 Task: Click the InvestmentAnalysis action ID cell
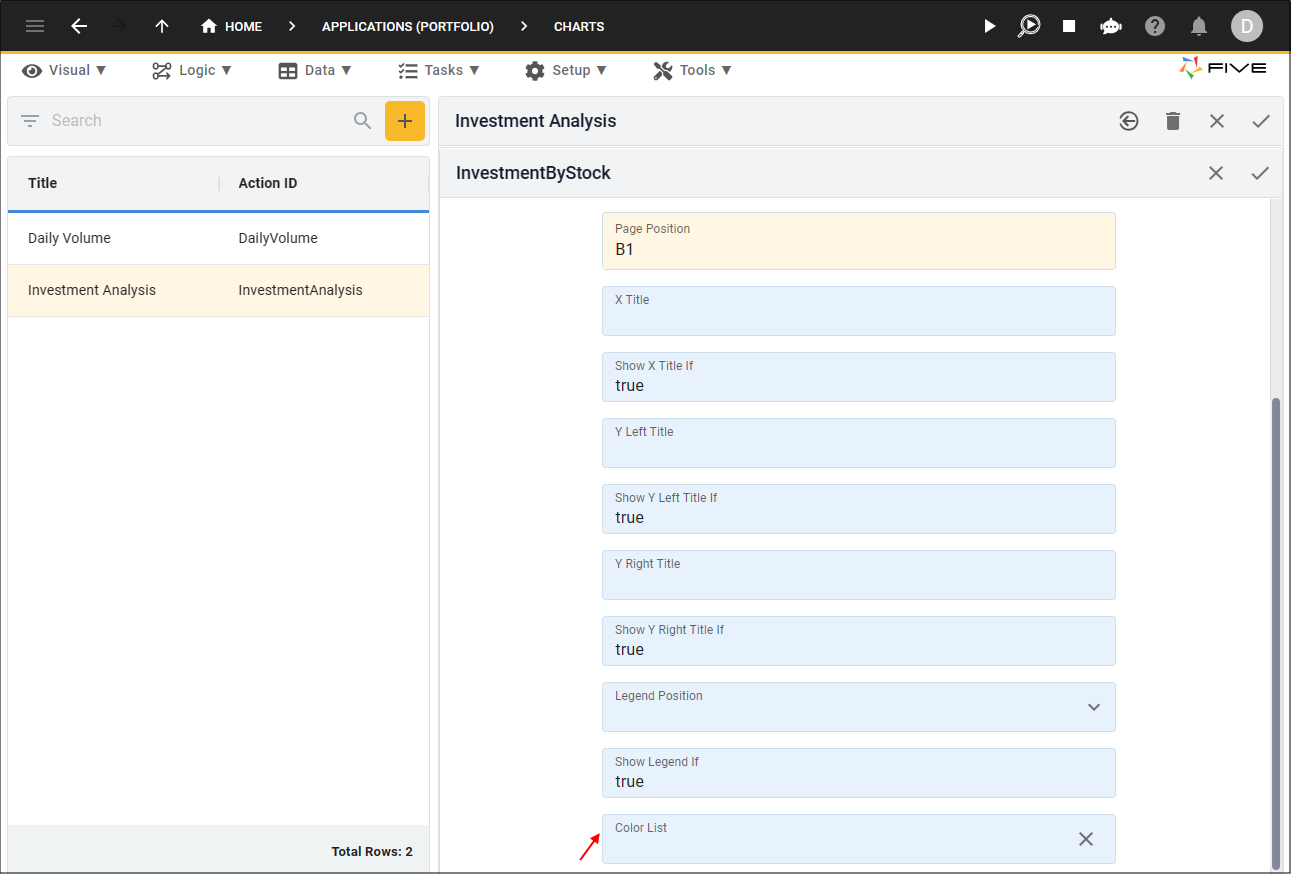(x=300, y=290)
